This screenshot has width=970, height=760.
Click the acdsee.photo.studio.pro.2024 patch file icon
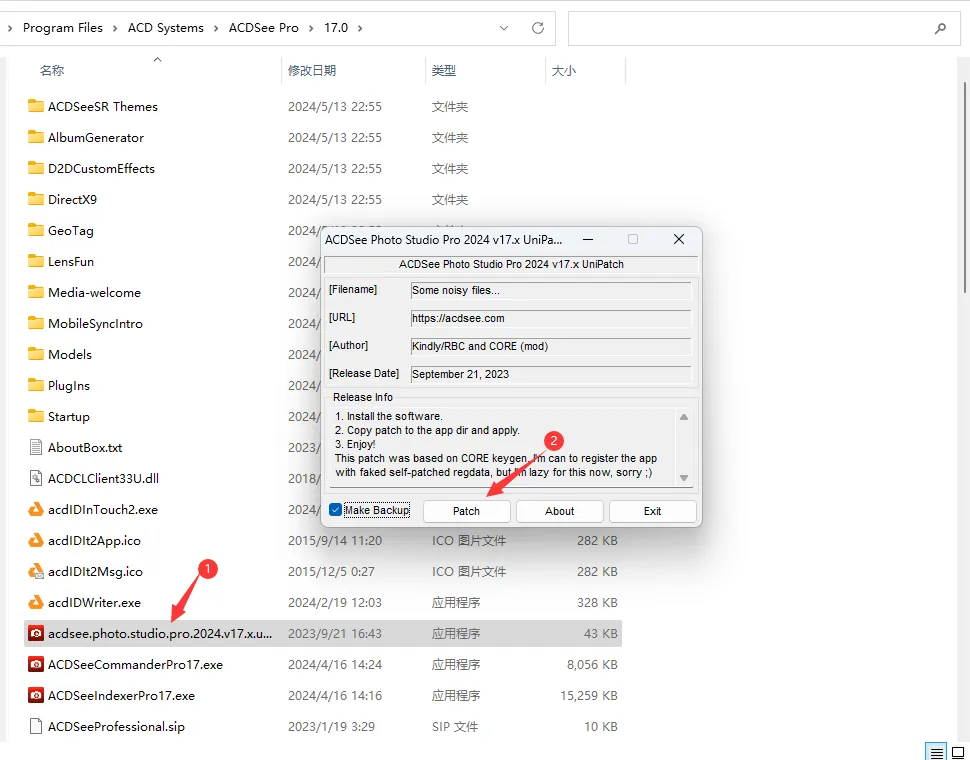pos(36,633)
